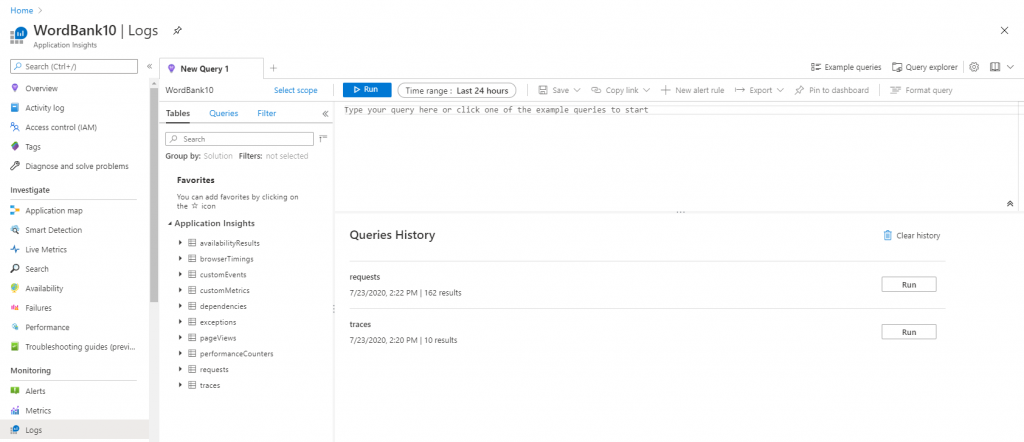Click Format query

pos(921,90)
